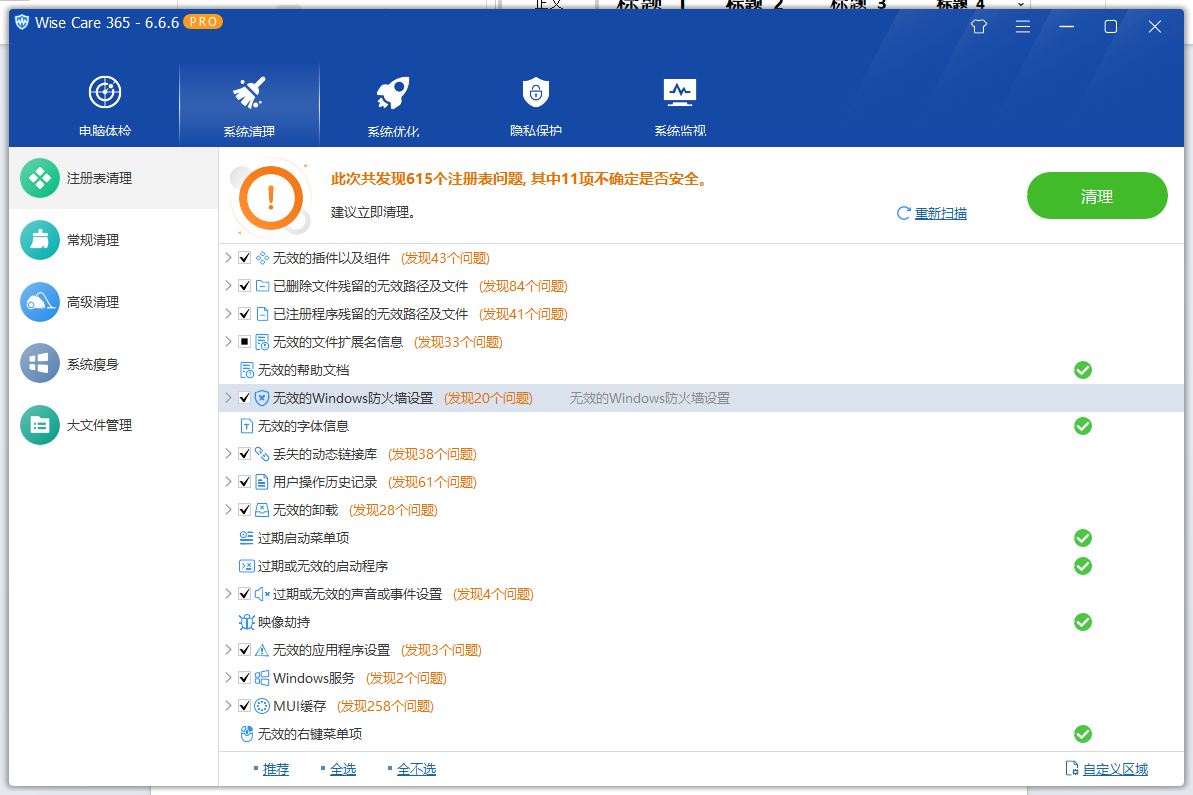Select the (发现43个问题) count text
This screenshot has width=1193, height=795.
point(445,258)
